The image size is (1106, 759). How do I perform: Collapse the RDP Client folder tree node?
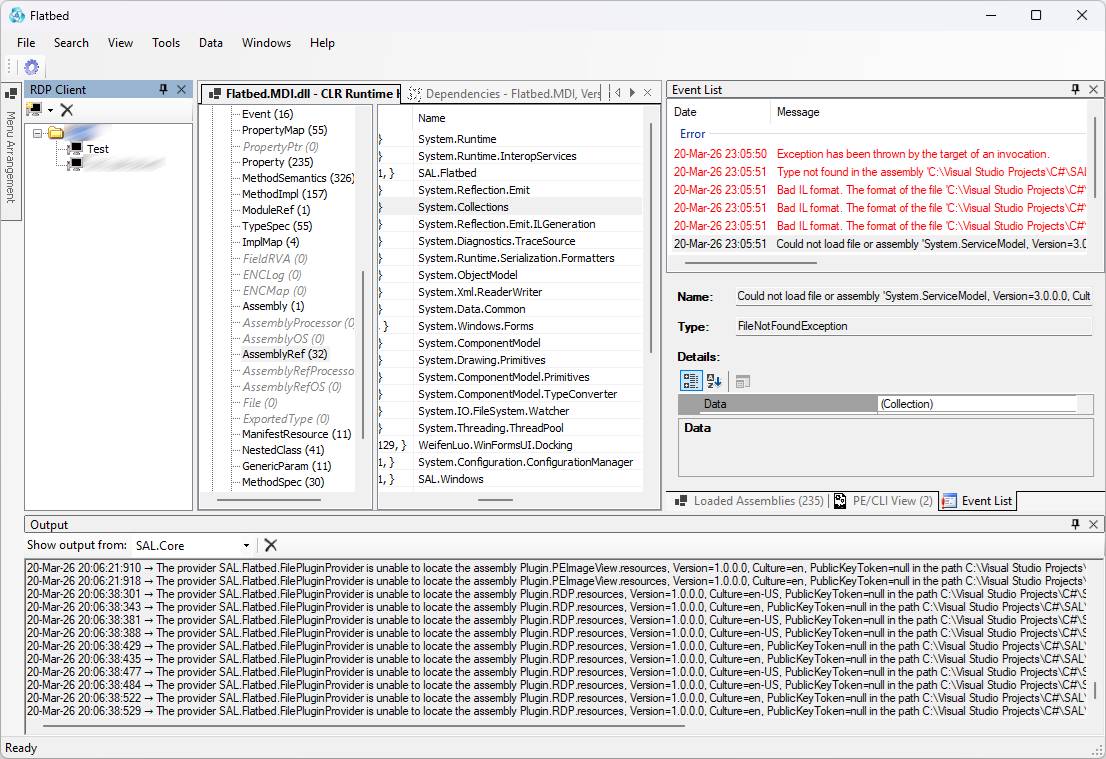pyautogui.click(x=38, y=133)
